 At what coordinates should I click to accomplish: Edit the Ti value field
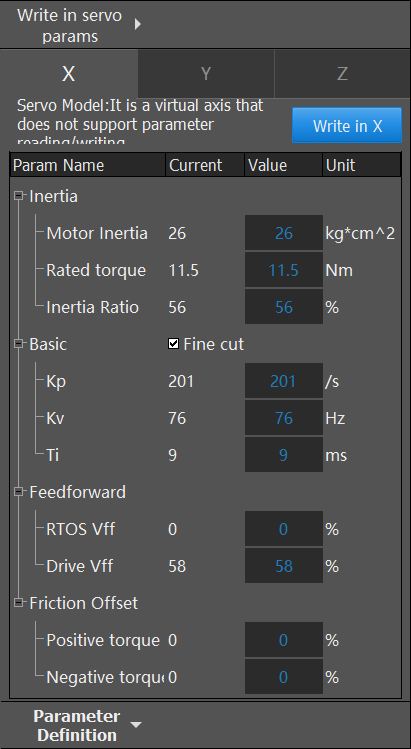(284, 455)
